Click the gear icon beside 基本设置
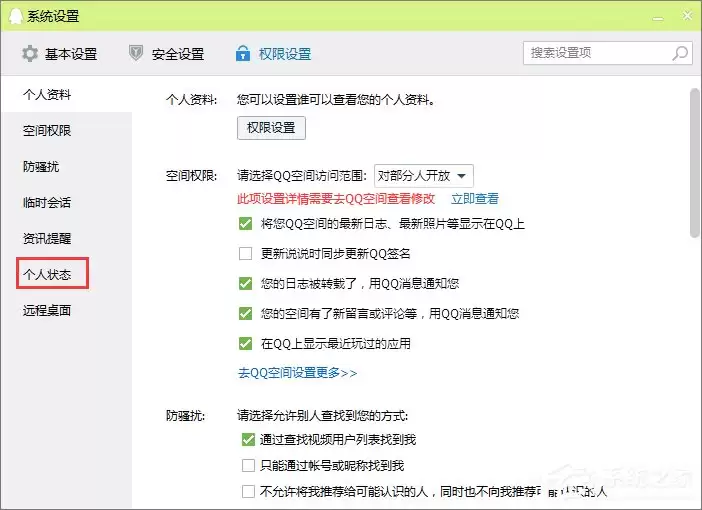Image resolution: width=702 pixels, height=510 pixels. pyautogui.click(x=30, y=54)
